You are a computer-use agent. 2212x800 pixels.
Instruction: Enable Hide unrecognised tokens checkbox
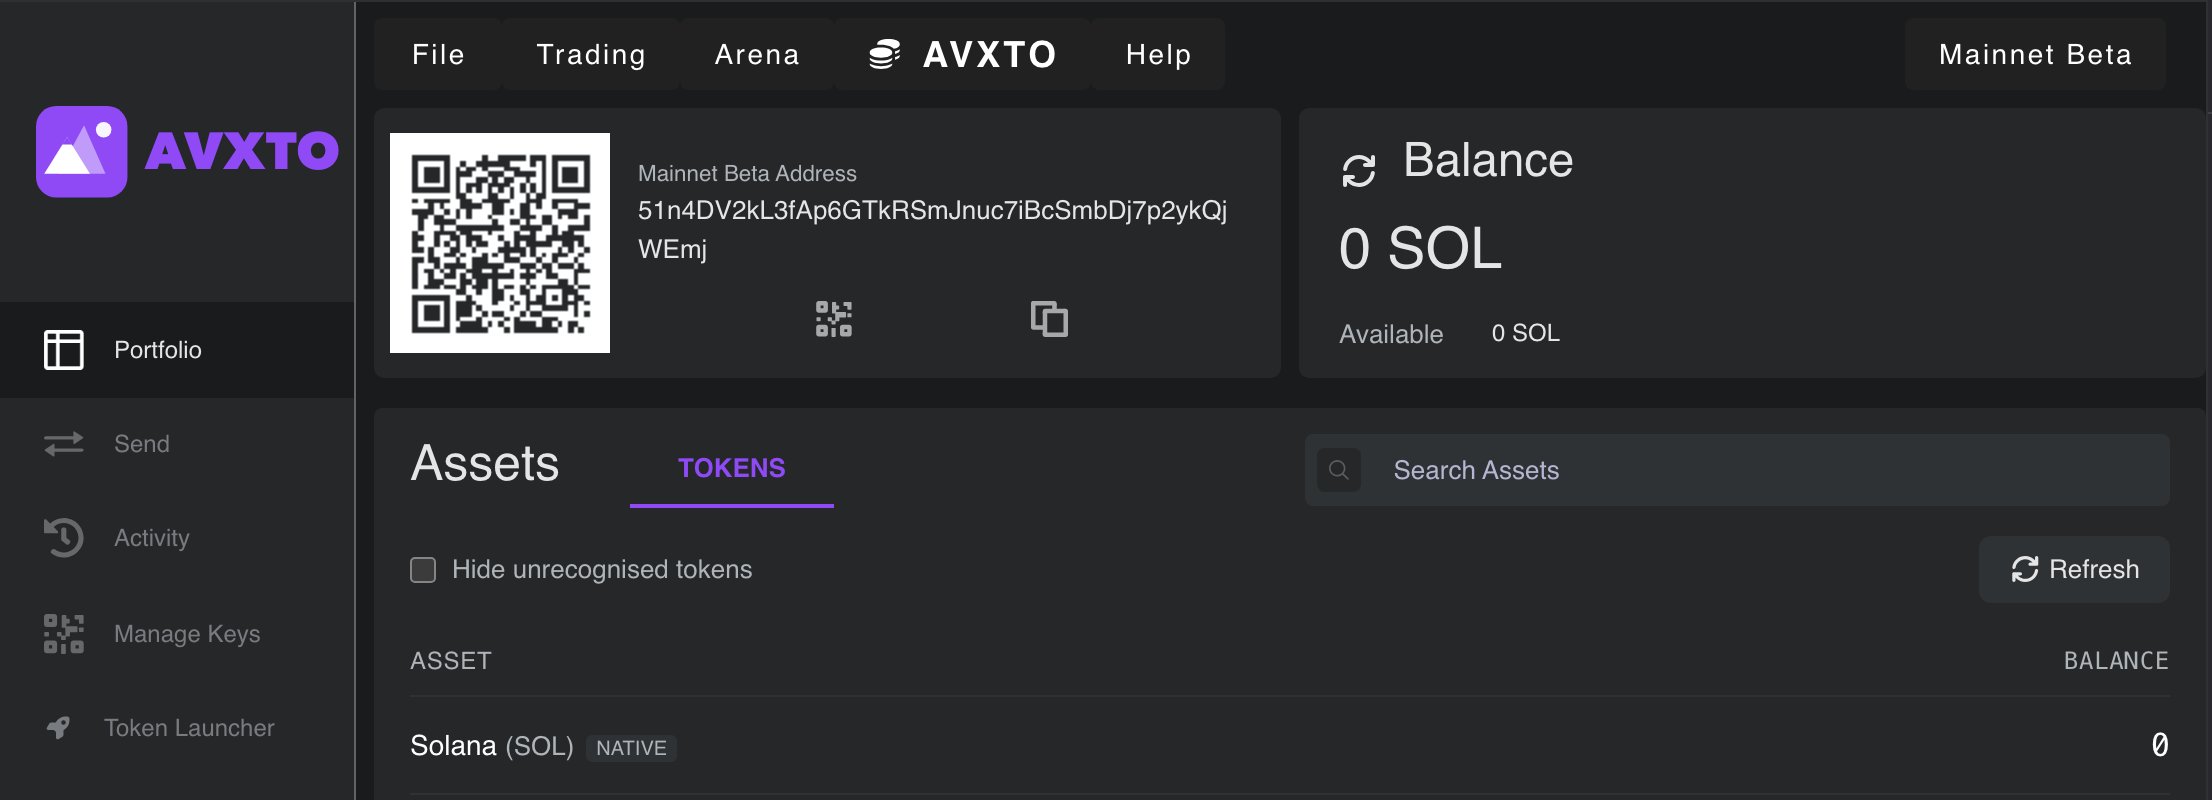click(x=423, y=570)
